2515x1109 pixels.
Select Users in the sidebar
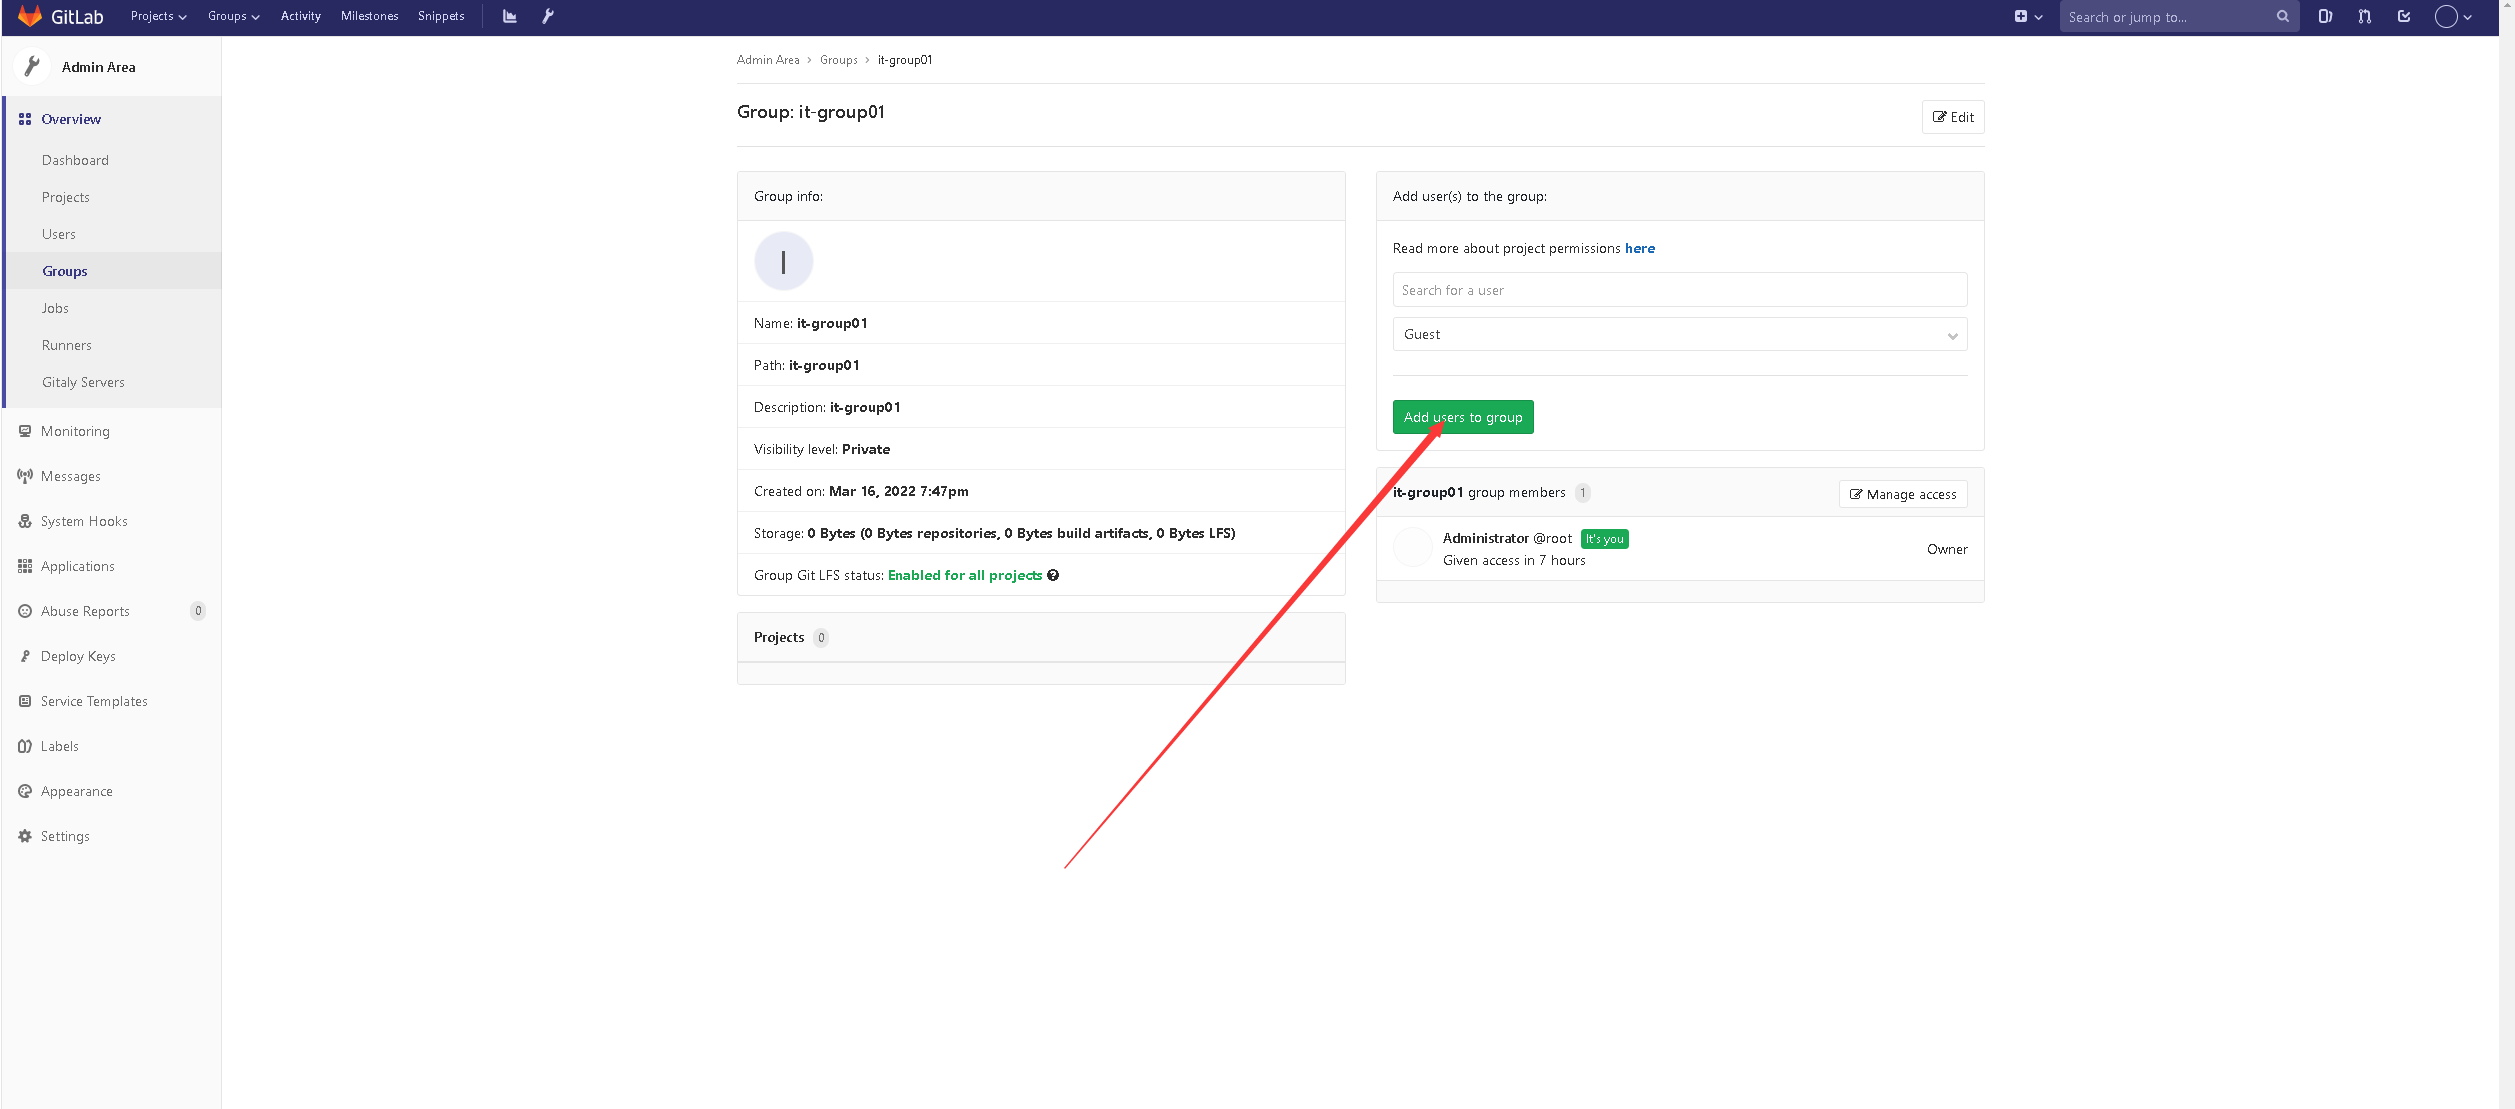pyautogui.click(x=59, y=234)
